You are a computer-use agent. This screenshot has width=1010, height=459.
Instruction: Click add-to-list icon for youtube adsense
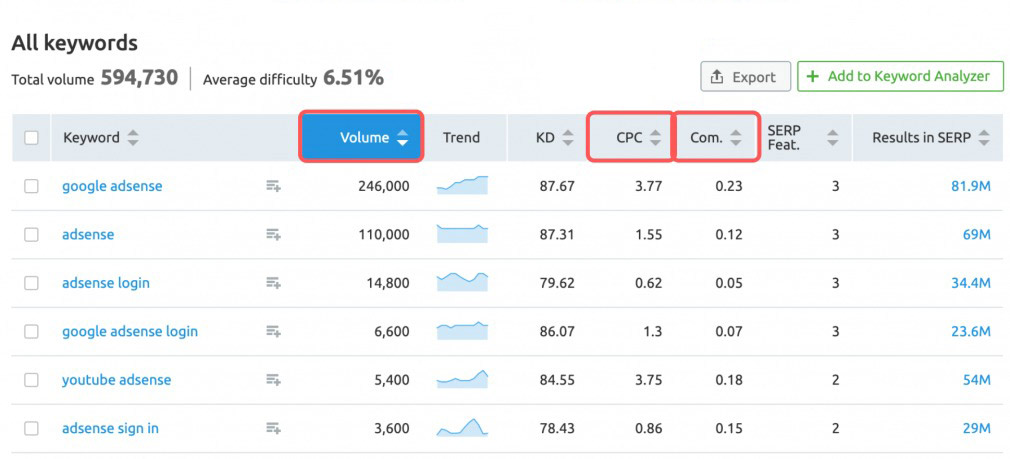[x=274, y=380]
